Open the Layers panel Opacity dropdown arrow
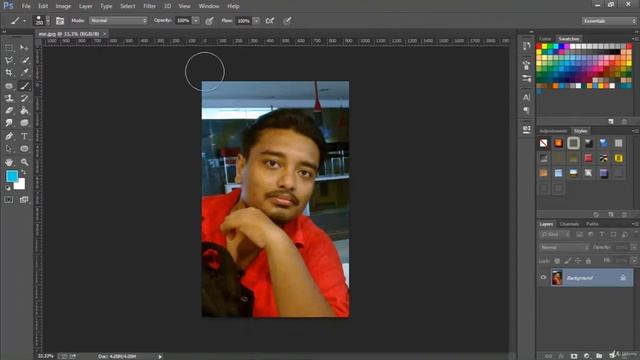 tap(634, 247)
